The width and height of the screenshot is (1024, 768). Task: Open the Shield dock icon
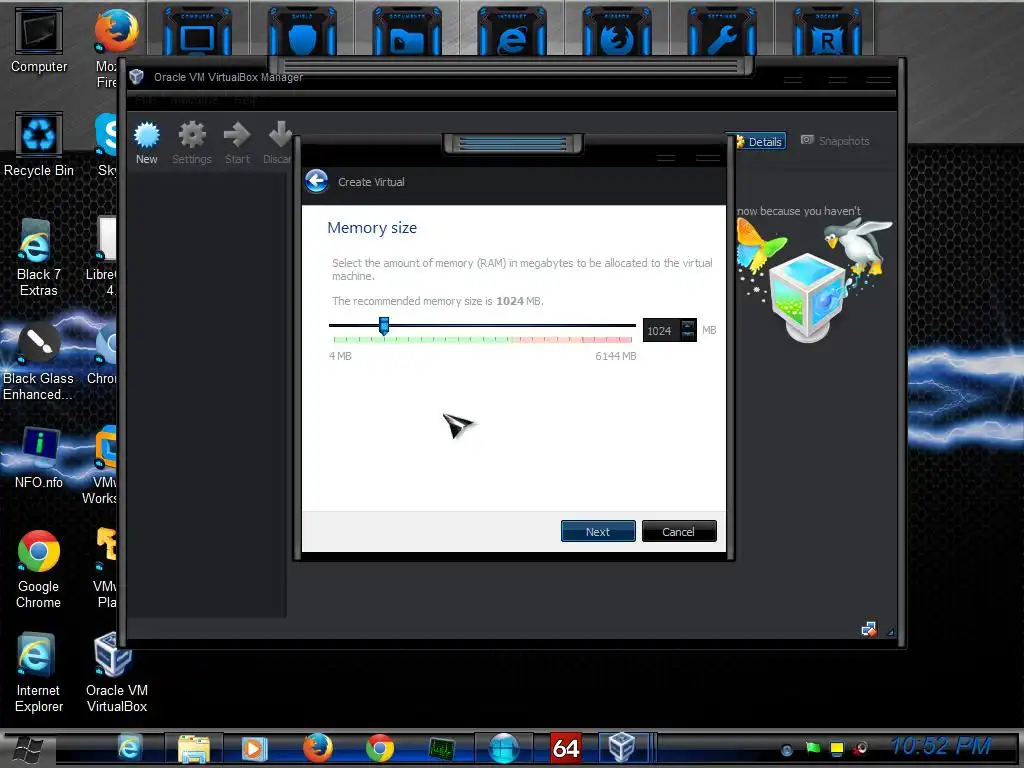click(x=302, y=33)
